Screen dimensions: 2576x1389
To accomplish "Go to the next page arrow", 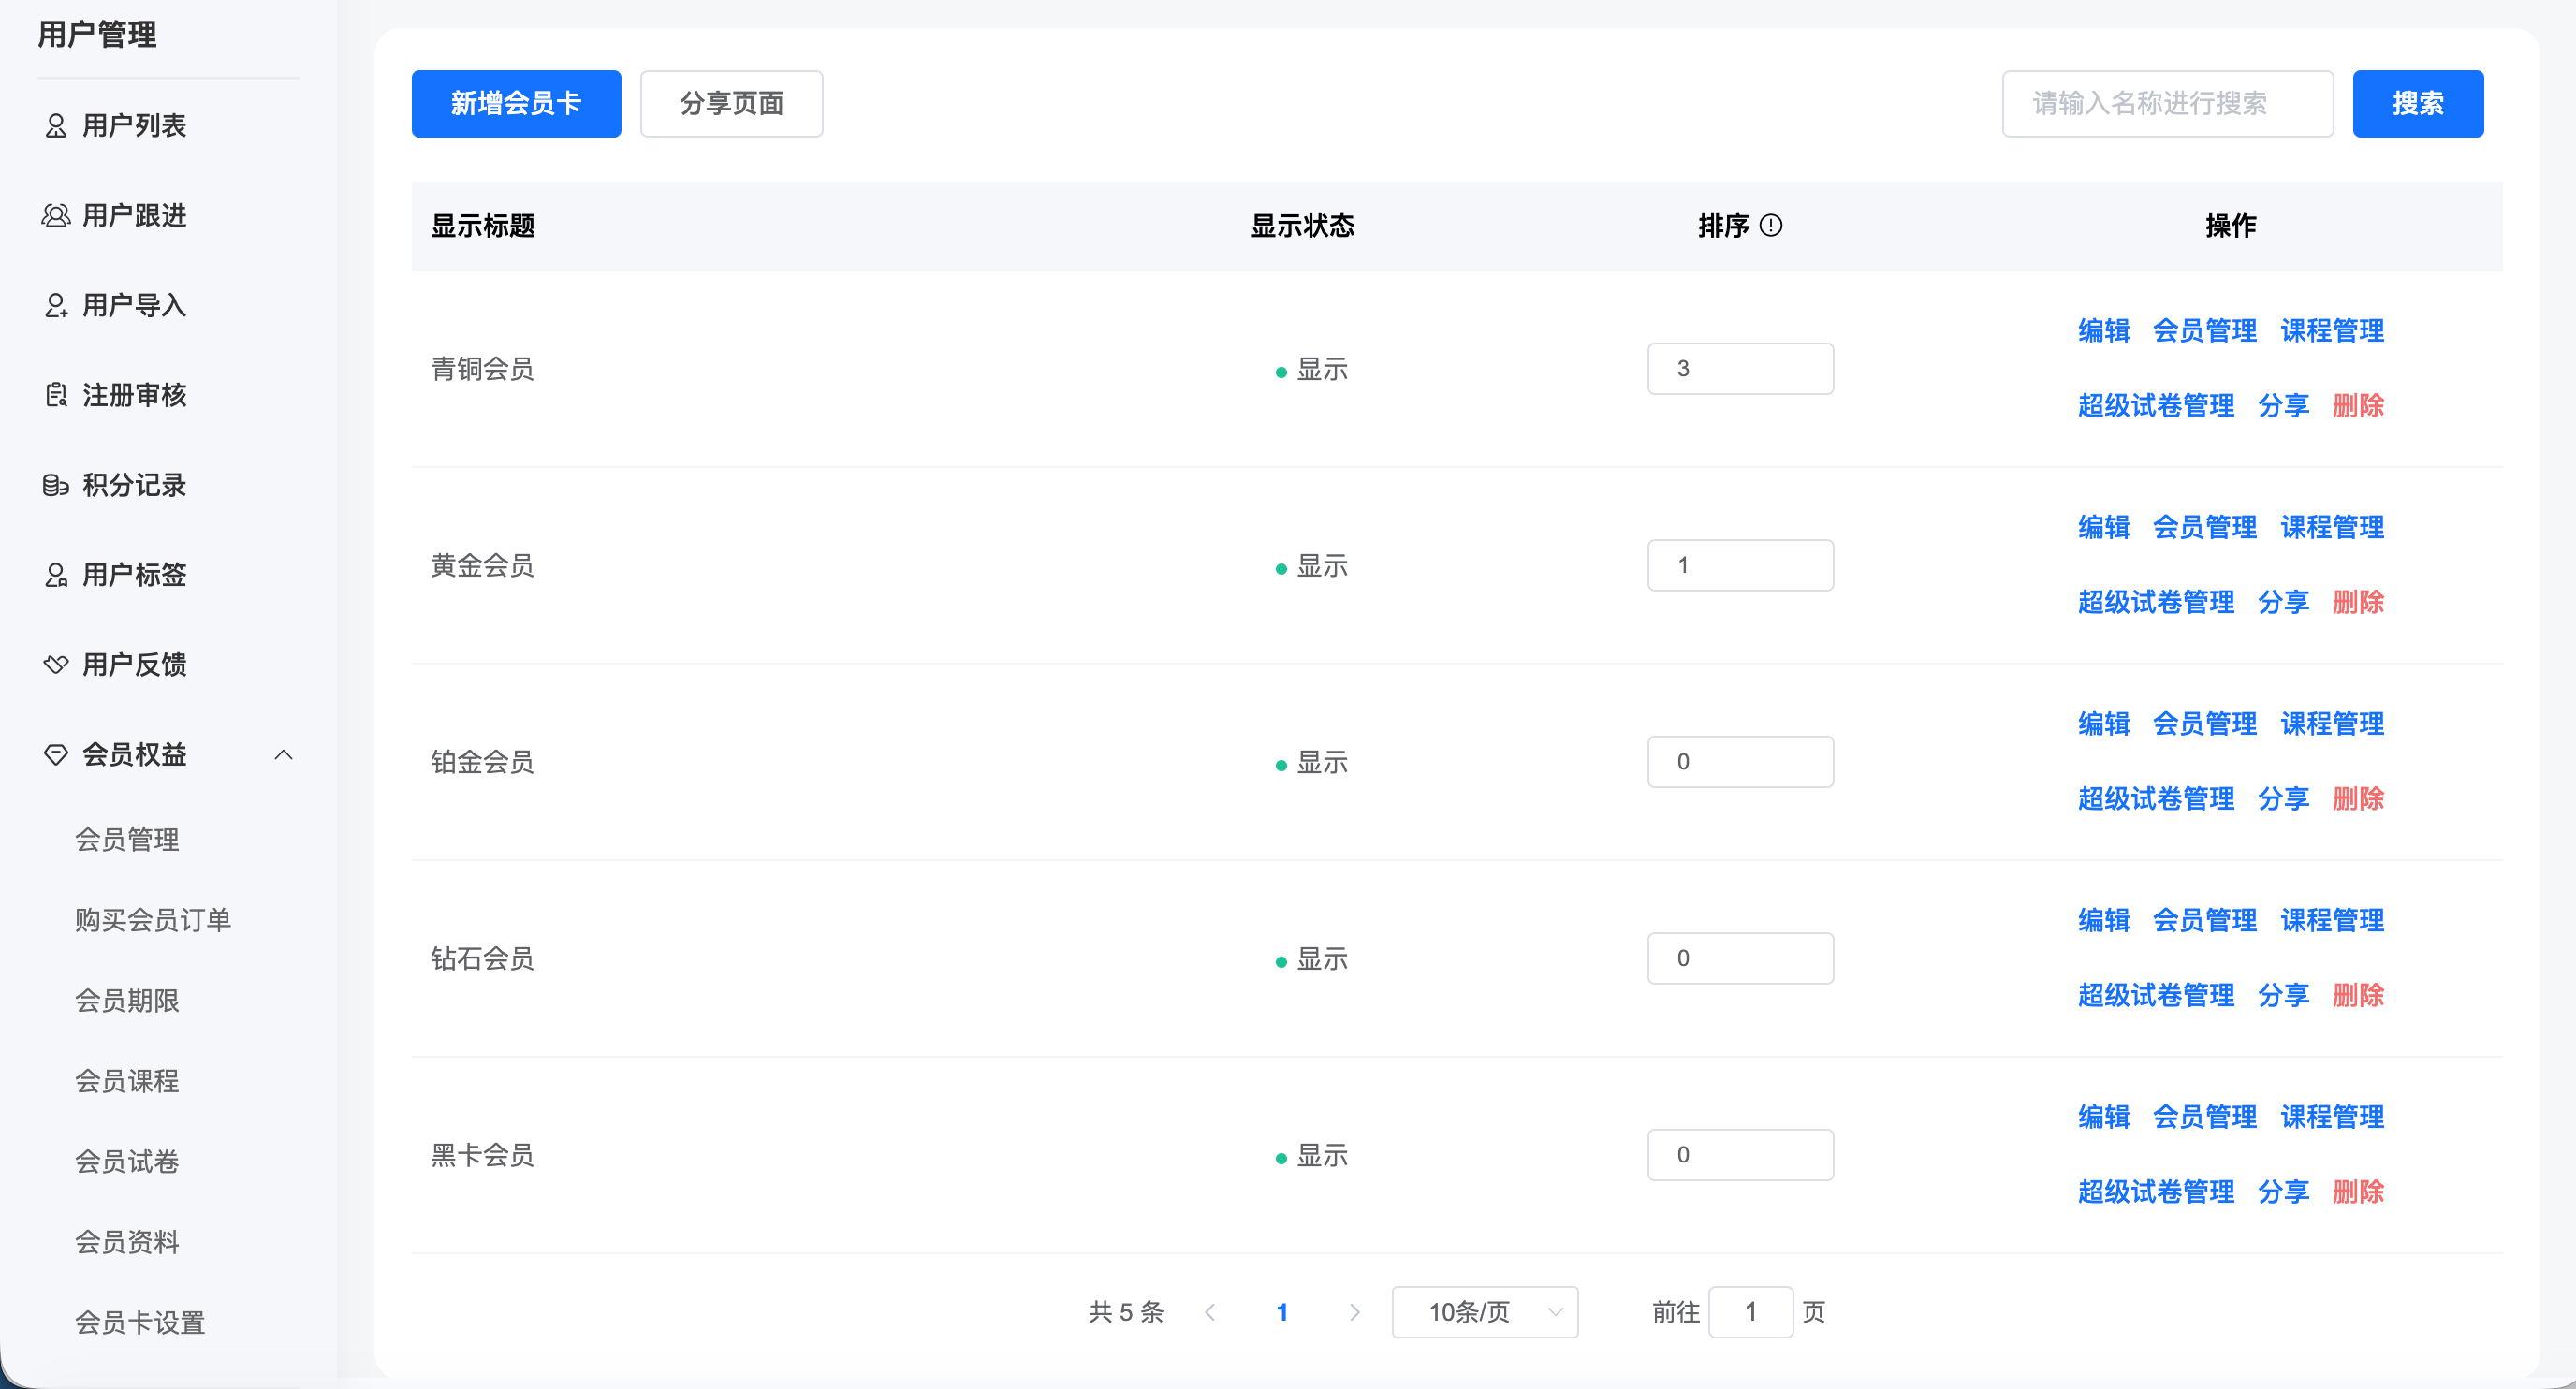I will [1355, 1312].
